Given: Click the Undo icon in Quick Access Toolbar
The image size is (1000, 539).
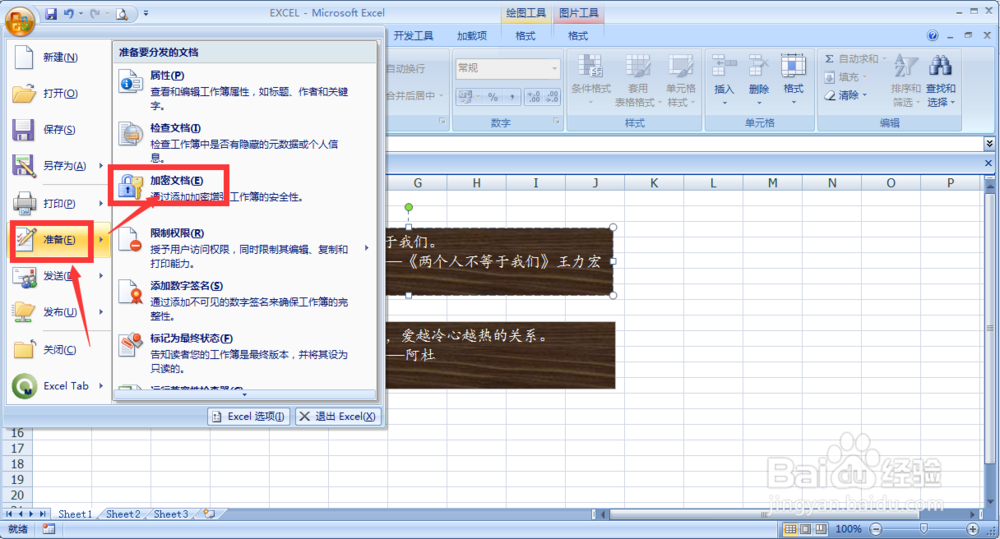Looking at the screenshot, I should 69,13.
